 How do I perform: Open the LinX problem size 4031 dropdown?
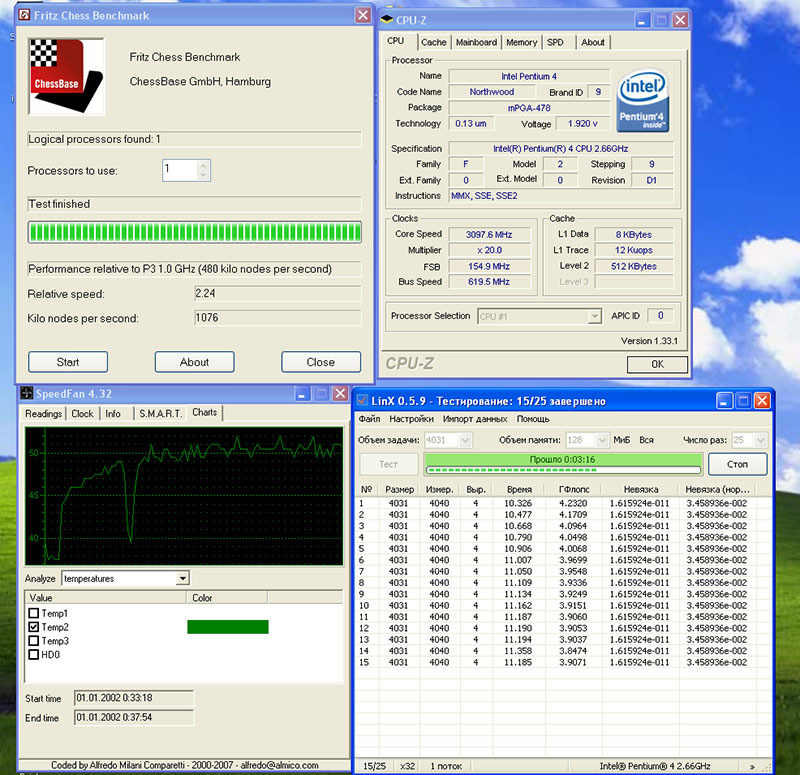tap(465, 440)
